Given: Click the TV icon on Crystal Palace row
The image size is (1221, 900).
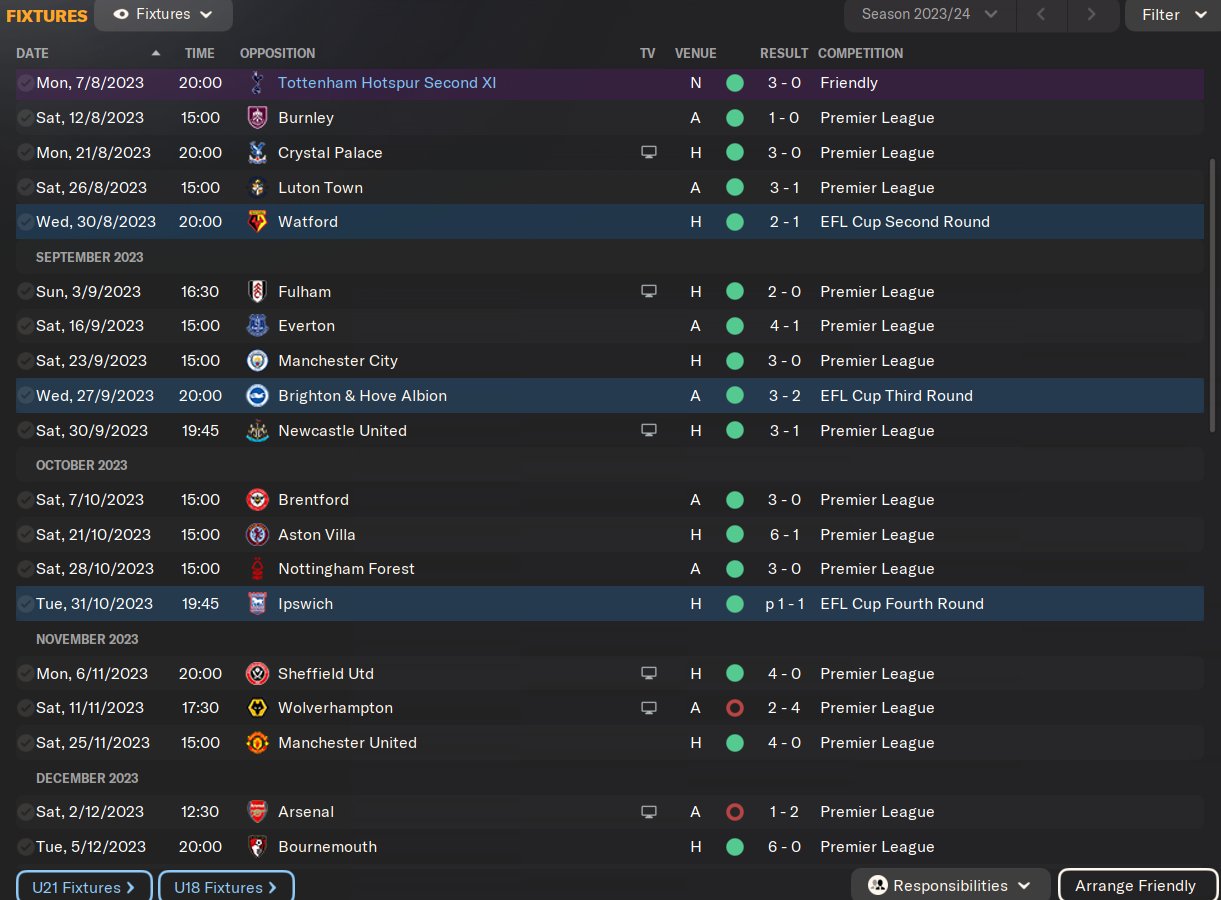Looking at the screenshot, I should click(649, 153).
